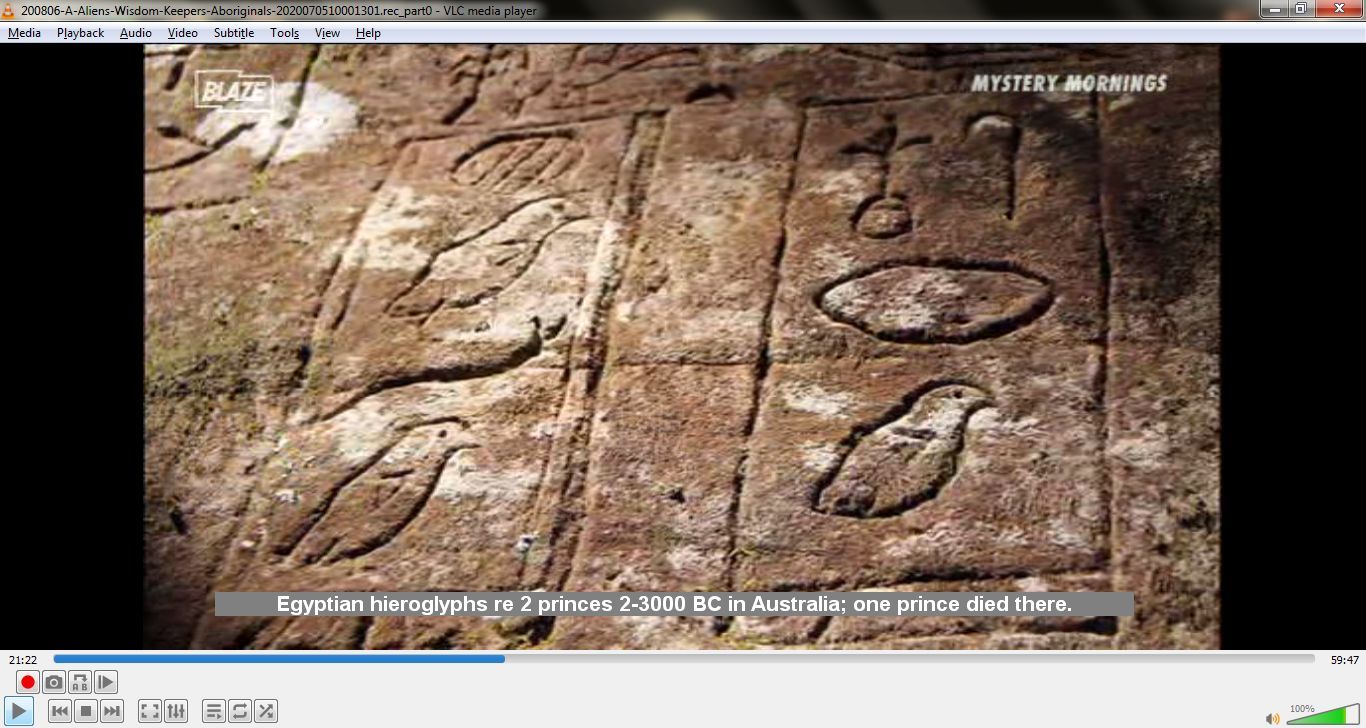Expand the Playback menu

tap(79, 32)
